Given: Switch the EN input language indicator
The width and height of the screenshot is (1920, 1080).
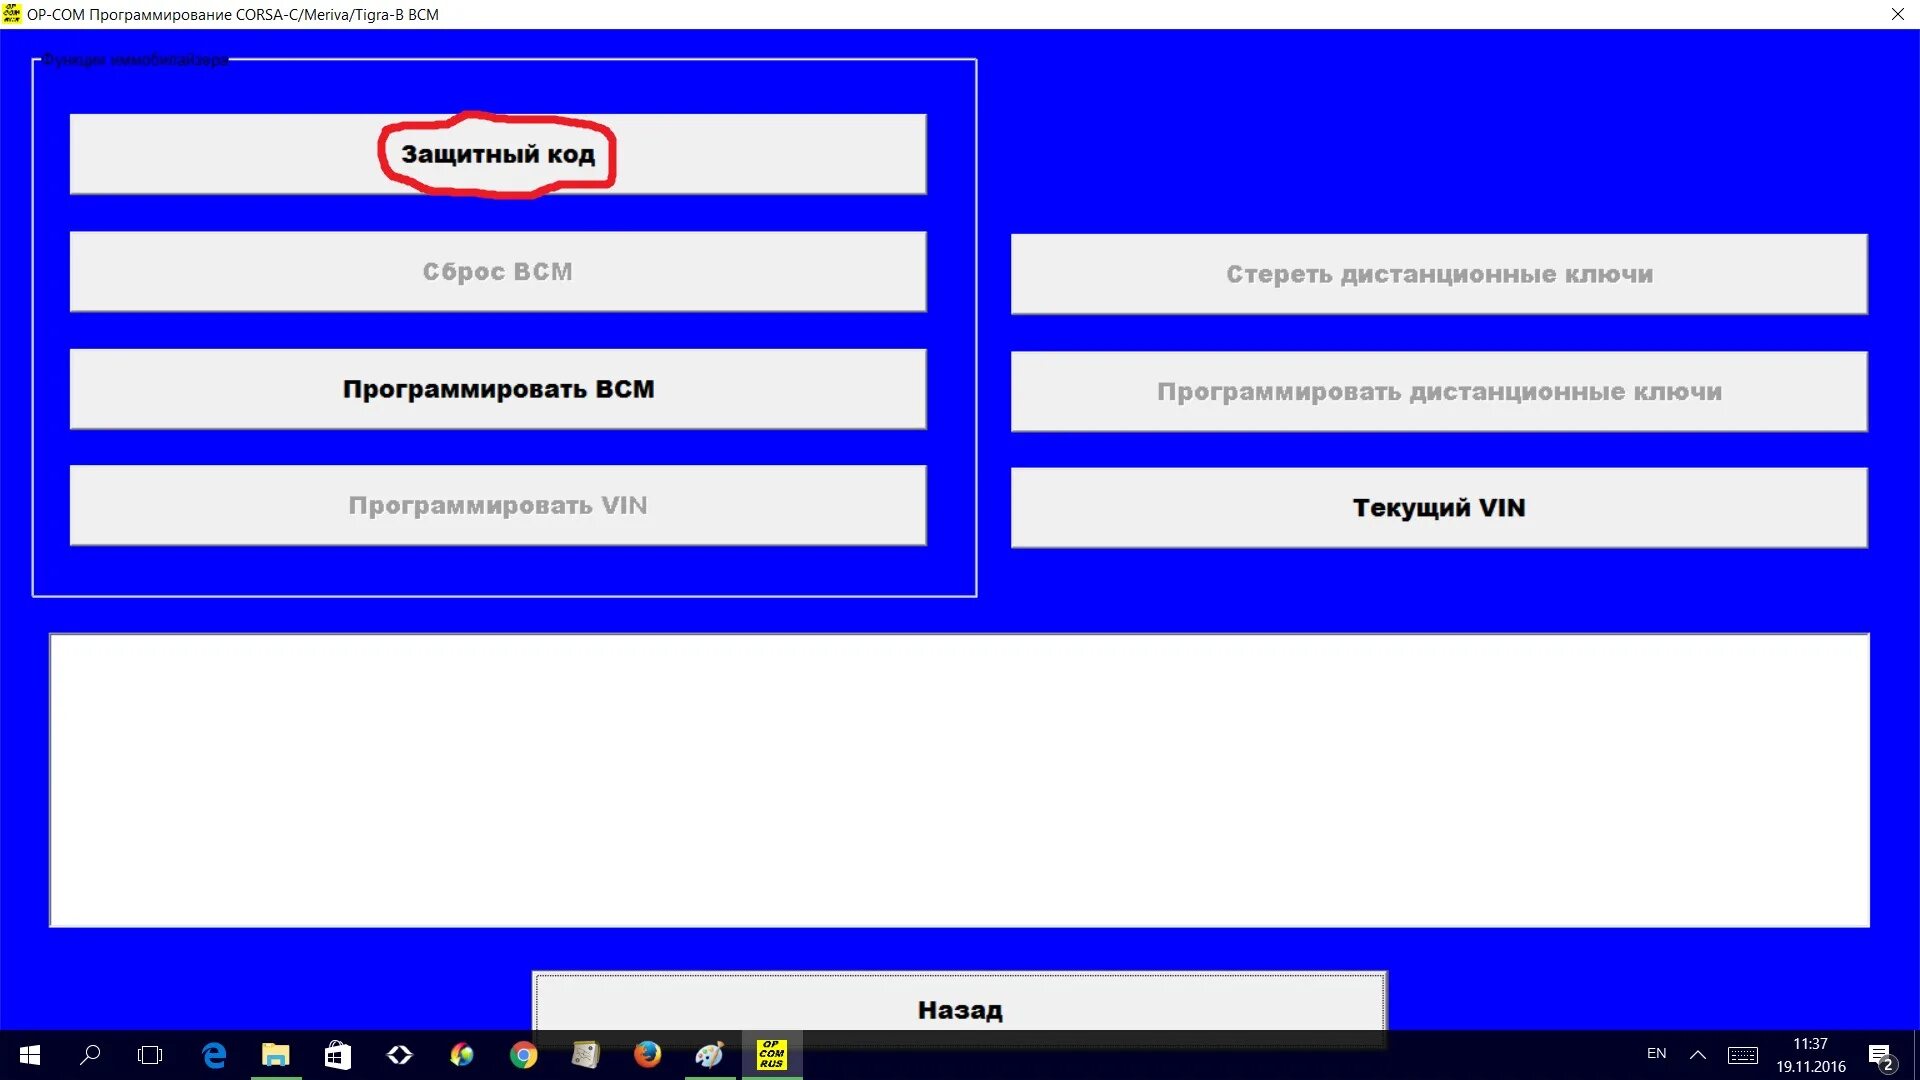Looking at the screenshot, I should (x=1657, y=1054).
